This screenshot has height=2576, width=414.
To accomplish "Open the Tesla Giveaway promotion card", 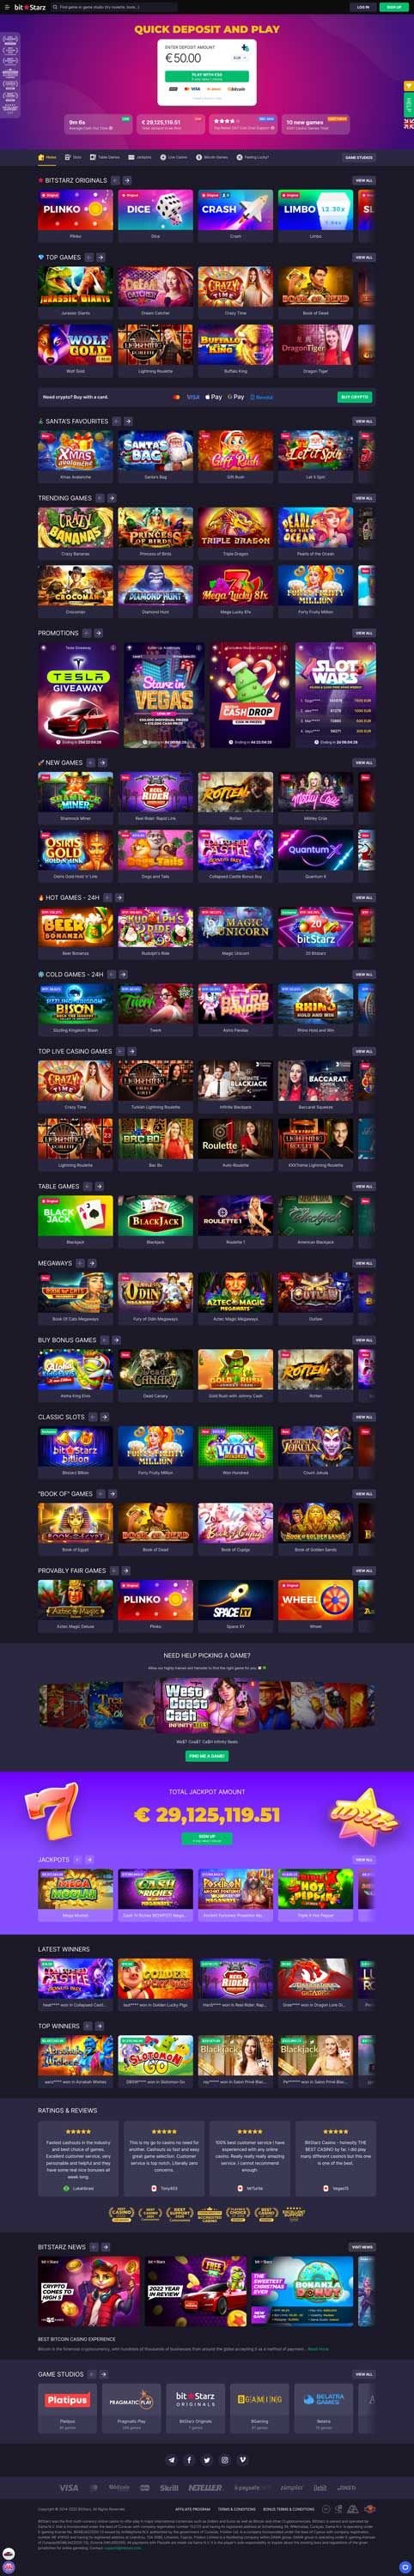I will (x=78, y=695).
